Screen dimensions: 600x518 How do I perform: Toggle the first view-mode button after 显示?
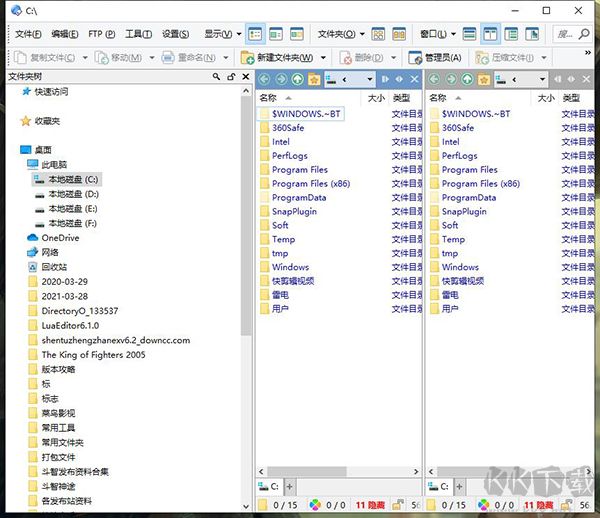[255, 34]
